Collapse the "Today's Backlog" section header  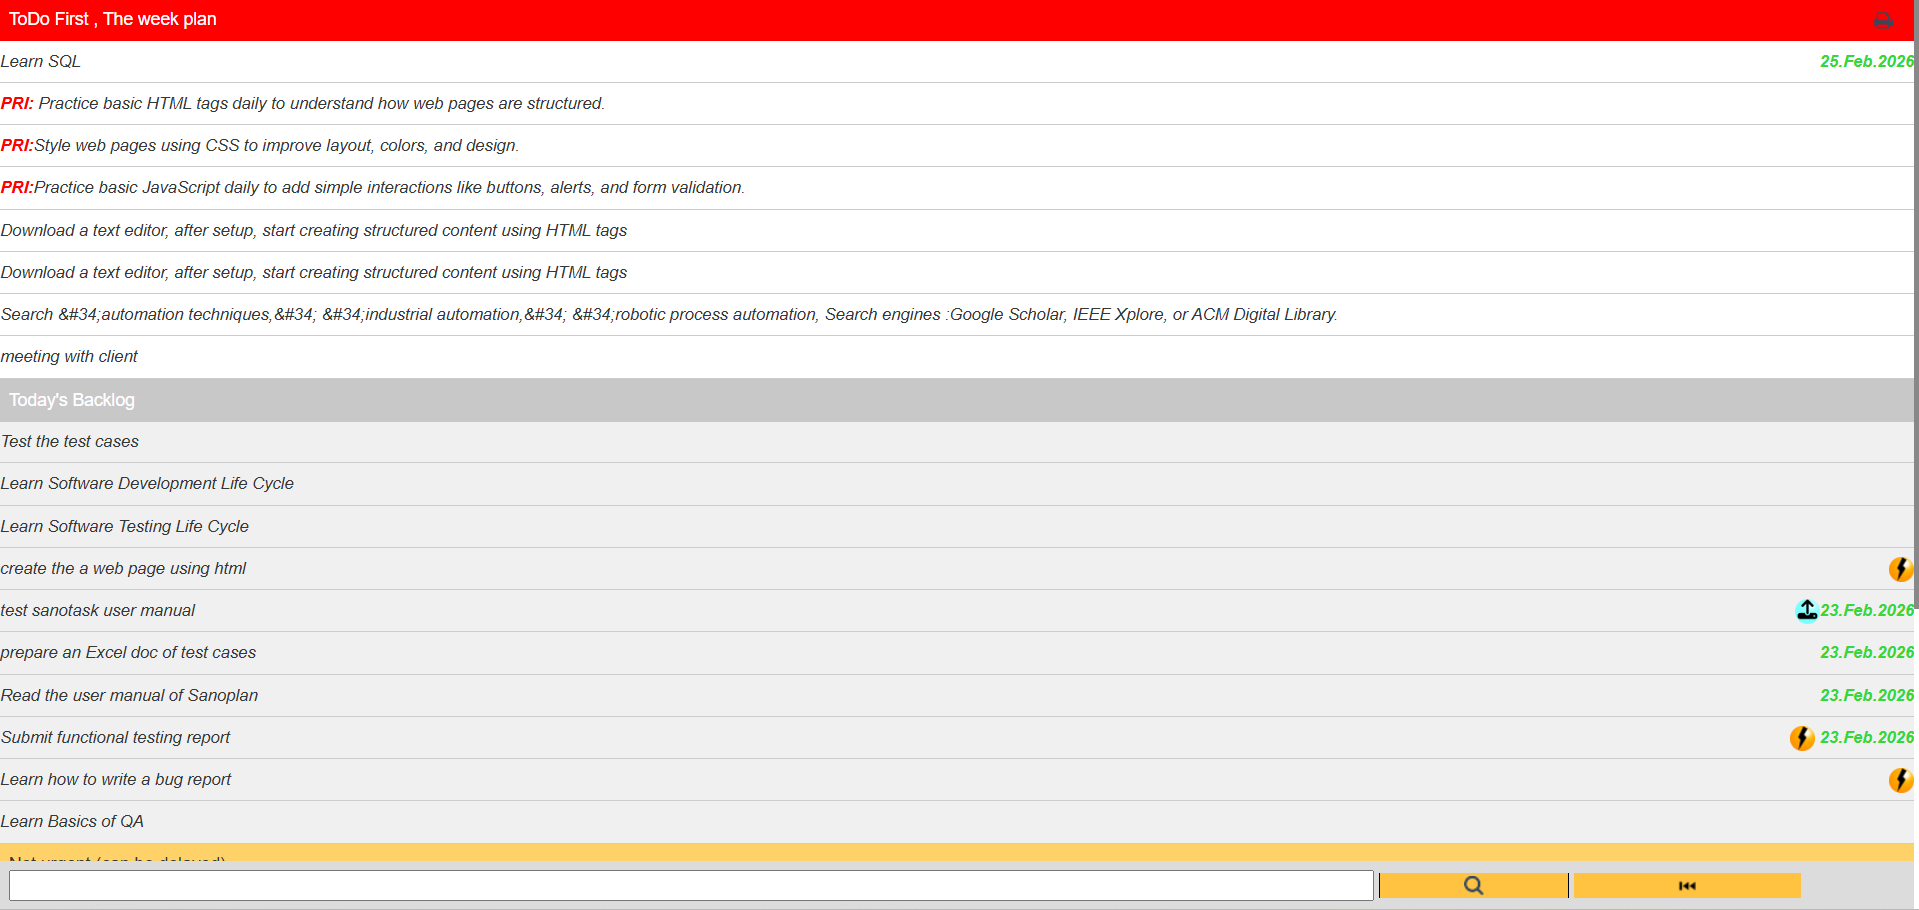(x=72, y=400)
